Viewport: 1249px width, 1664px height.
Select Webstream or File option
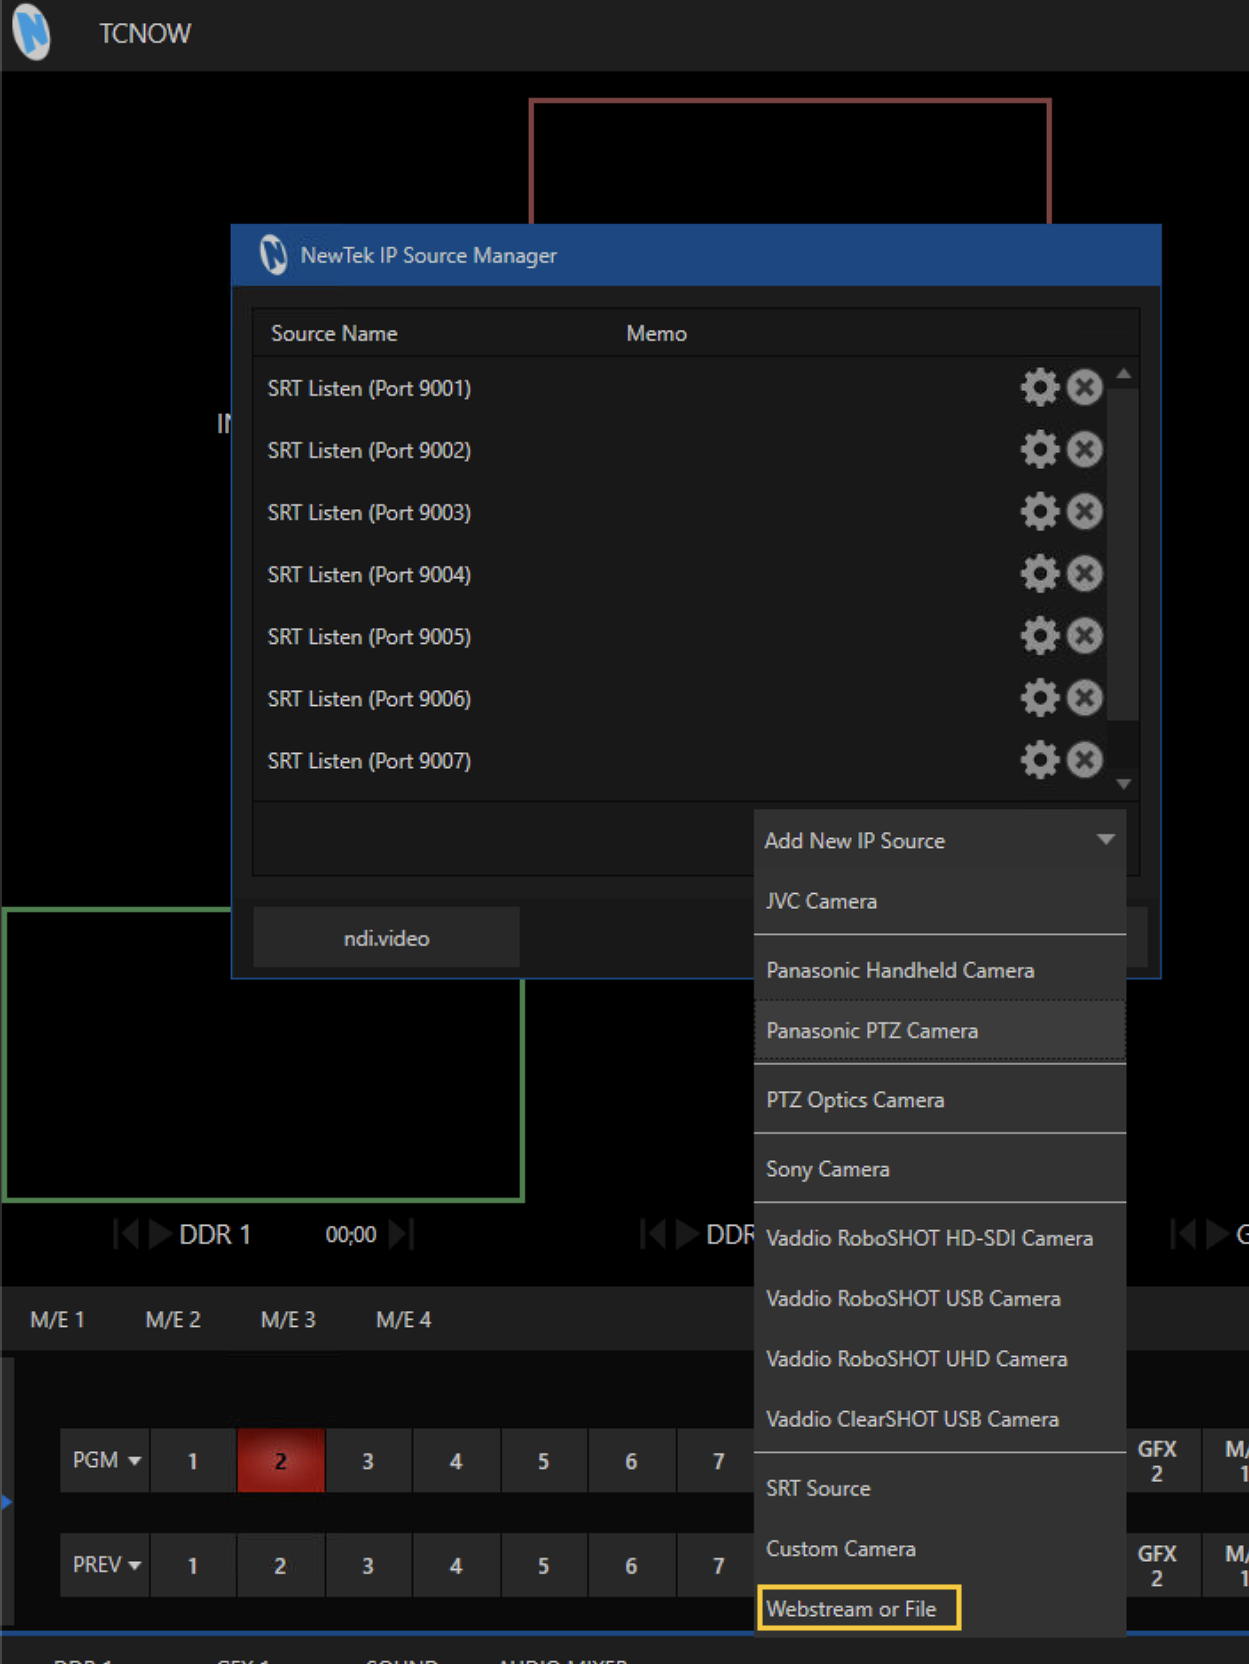pyautogui.click(x=859, y=1608)
